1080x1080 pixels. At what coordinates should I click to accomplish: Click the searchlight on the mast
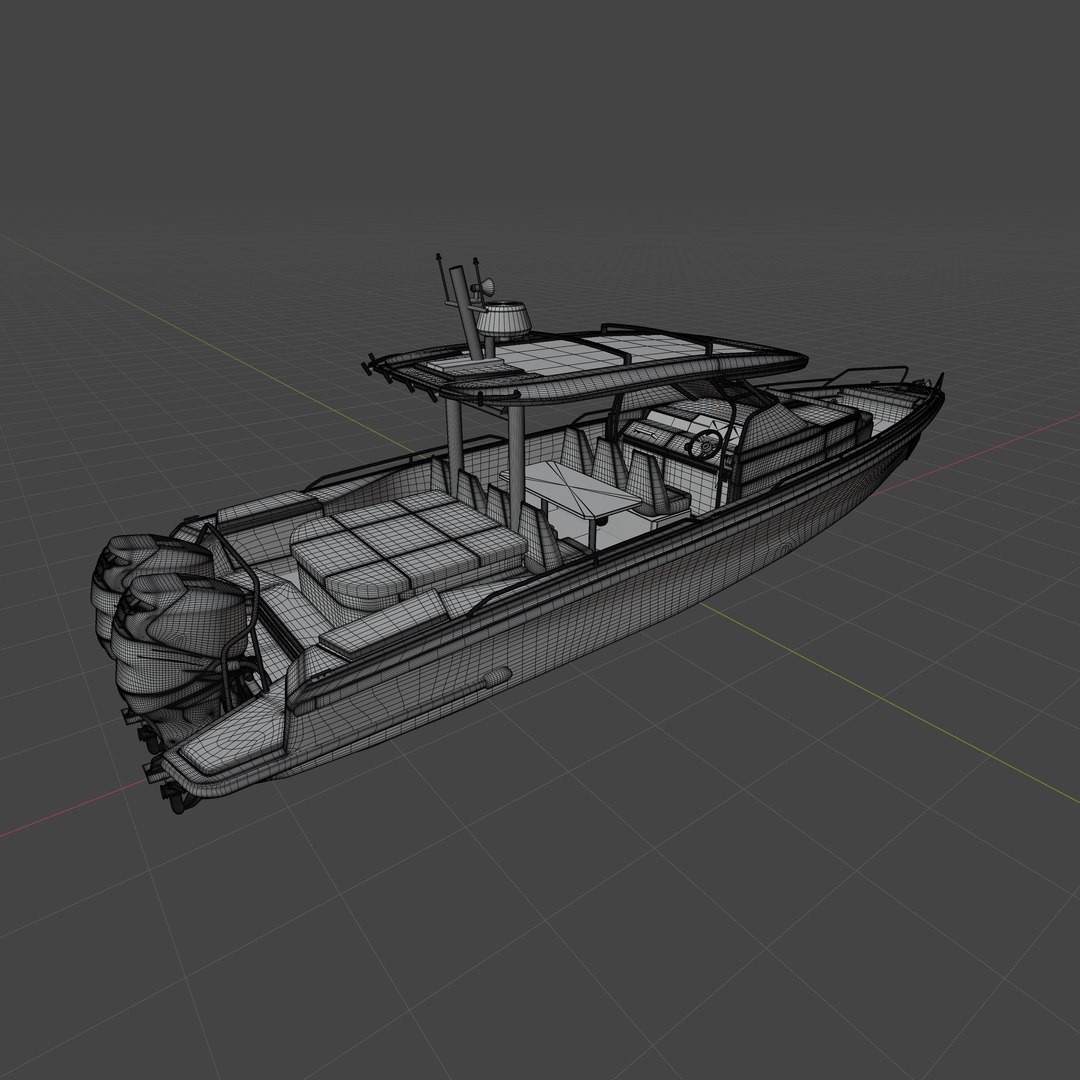coord(482,287)
